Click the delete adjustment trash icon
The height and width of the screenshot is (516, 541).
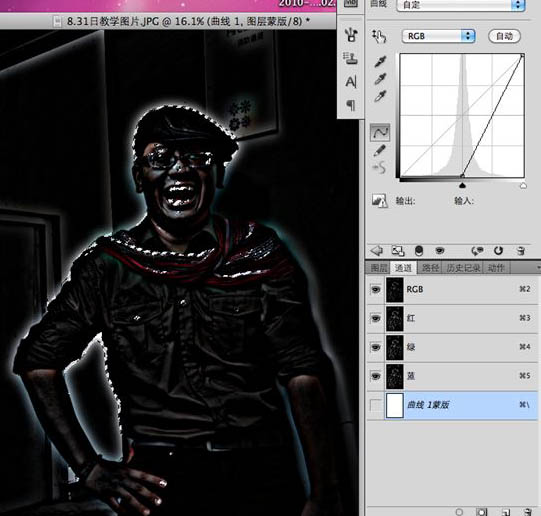521,251
